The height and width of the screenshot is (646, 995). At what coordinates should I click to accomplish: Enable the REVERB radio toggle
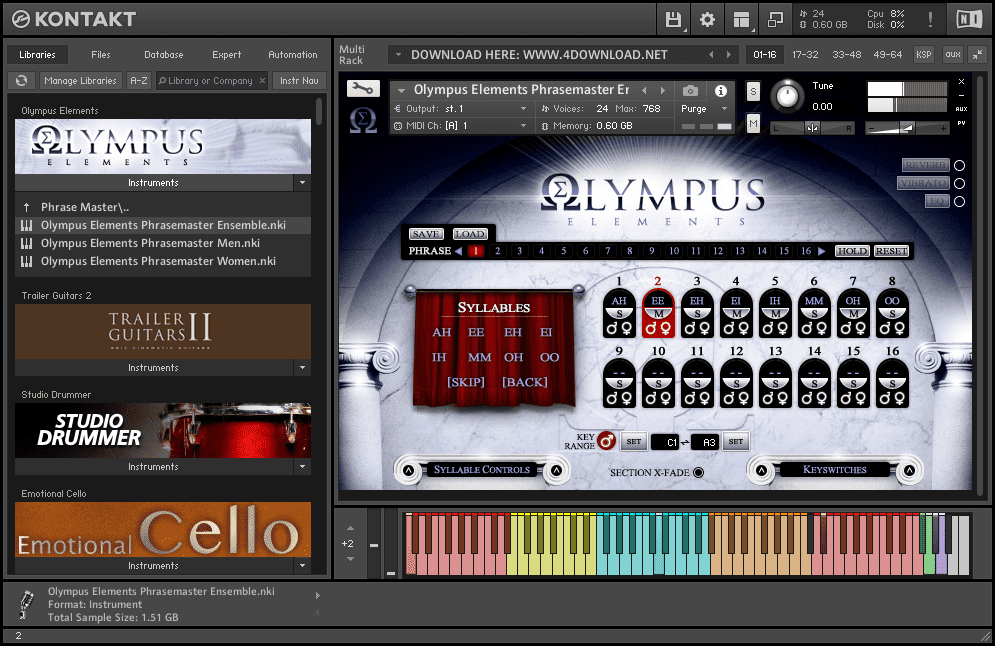pyautogui.click(x=959, y=166)
